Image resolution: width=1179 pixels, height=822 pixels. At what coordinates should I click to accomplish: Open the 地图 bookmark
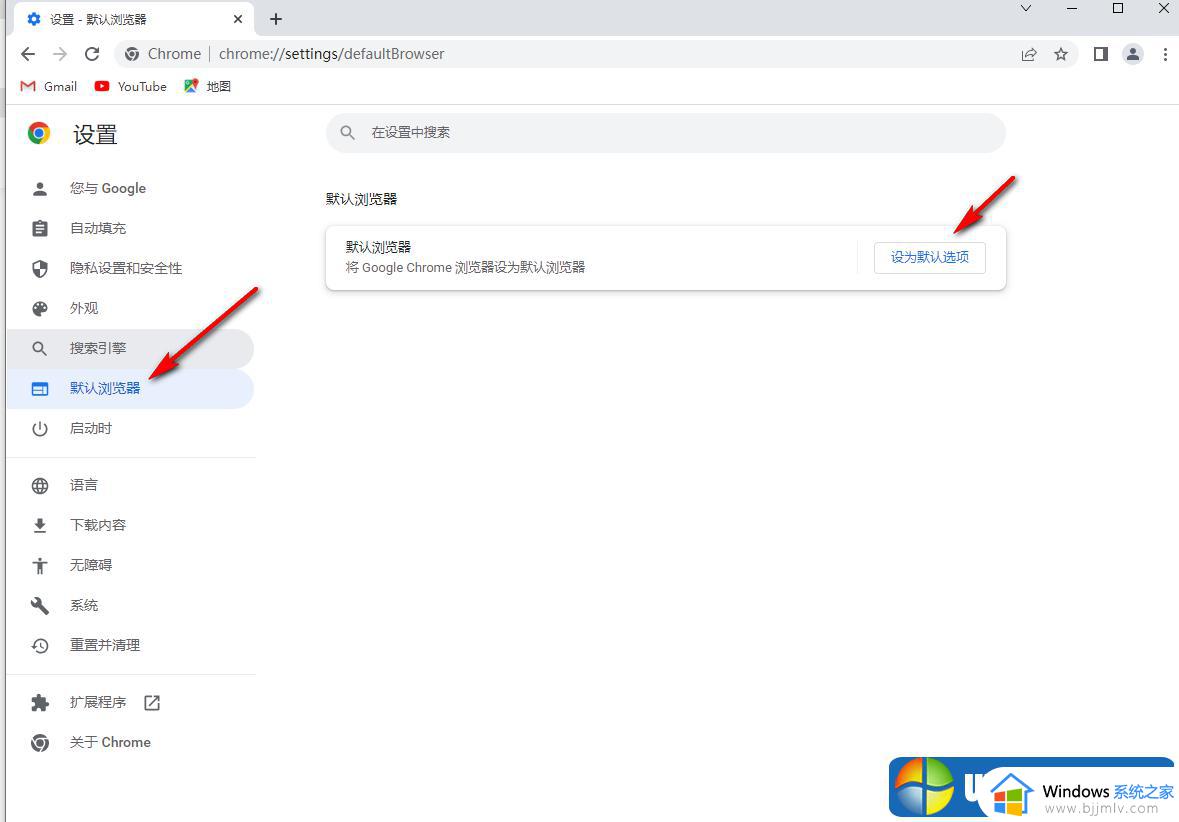click(208, 86)
